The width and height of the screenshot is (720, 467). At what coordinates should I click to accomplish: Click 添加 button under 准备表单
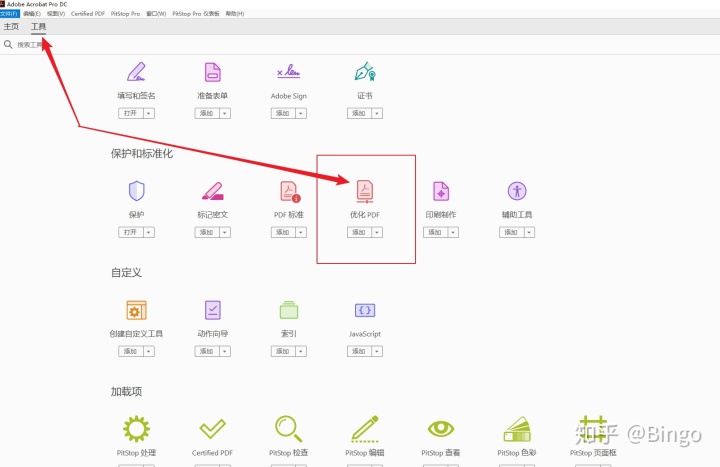pos(207,113)
